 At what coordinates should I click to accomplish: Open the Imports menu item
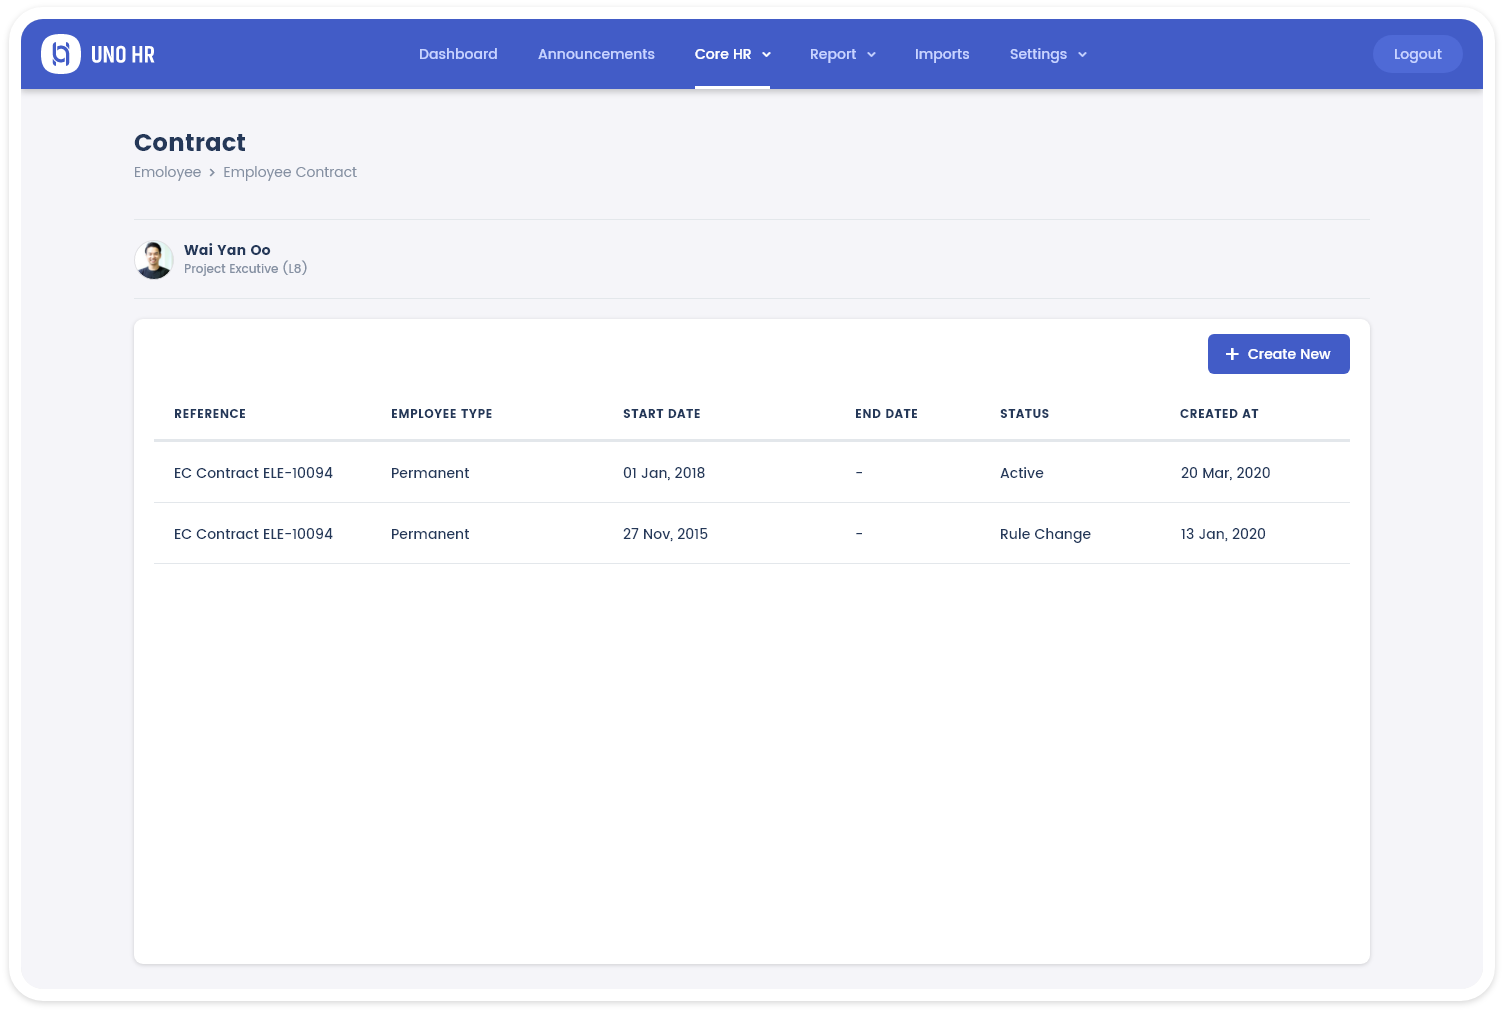pyautogui.click(x=942, y=54)
